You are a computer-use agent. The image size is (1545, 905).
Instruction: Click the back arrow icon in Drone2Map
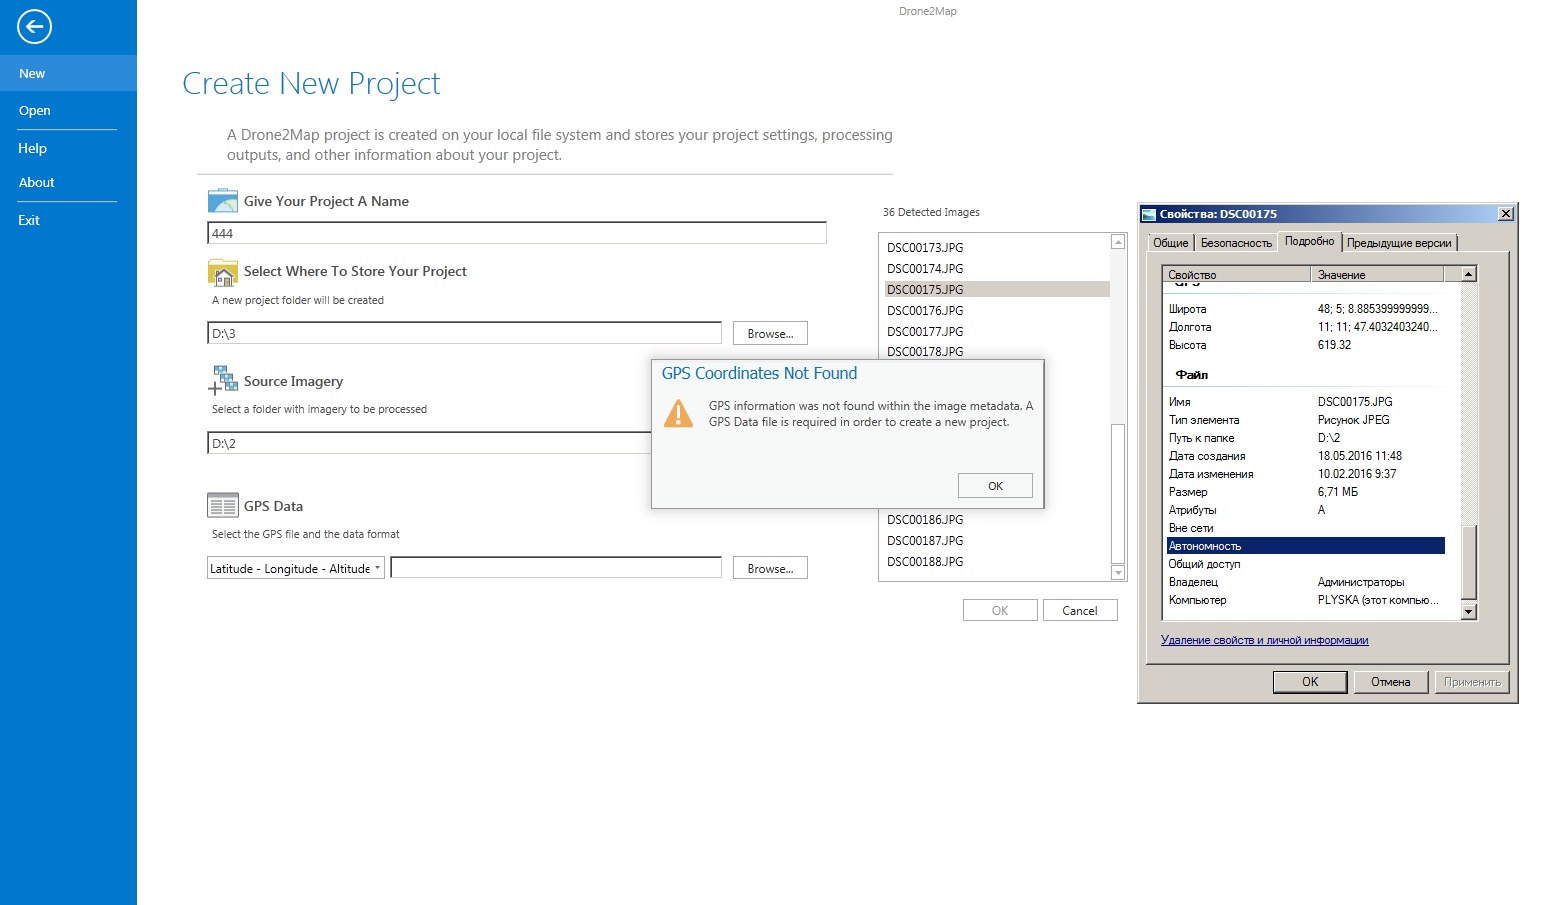point(34,27)
